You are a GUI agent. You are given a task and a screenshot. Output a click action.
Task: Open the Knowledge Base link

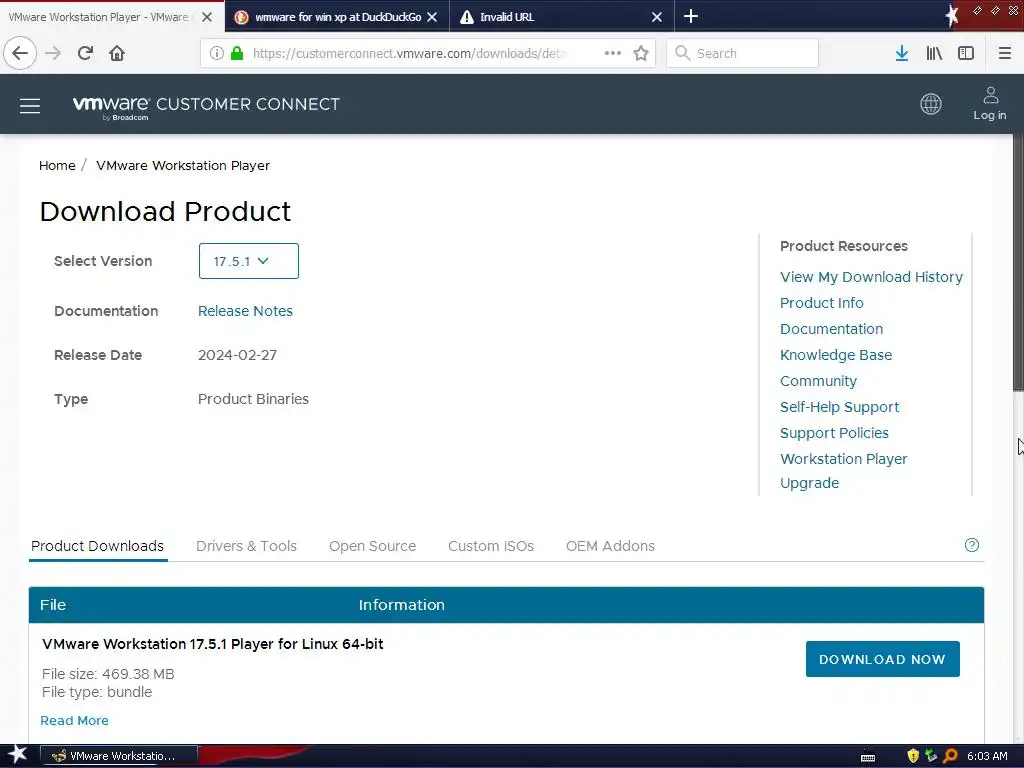pos(835,355)
